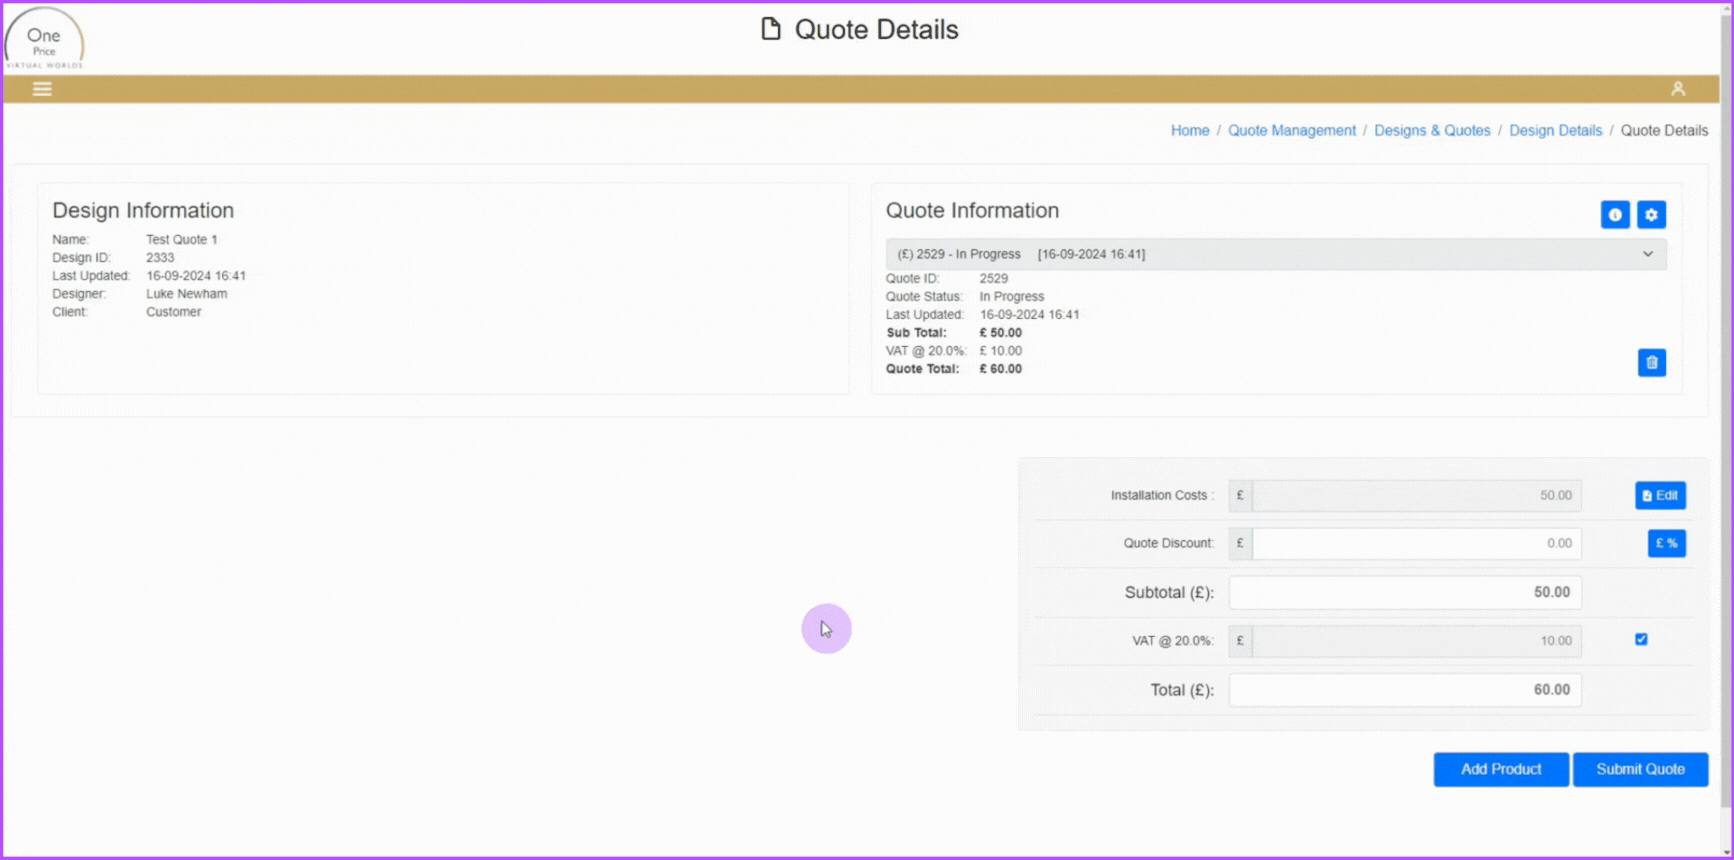Screen dimensions: 1734x860
Task: Open the user profile icon
Action: click(1678, 89)
